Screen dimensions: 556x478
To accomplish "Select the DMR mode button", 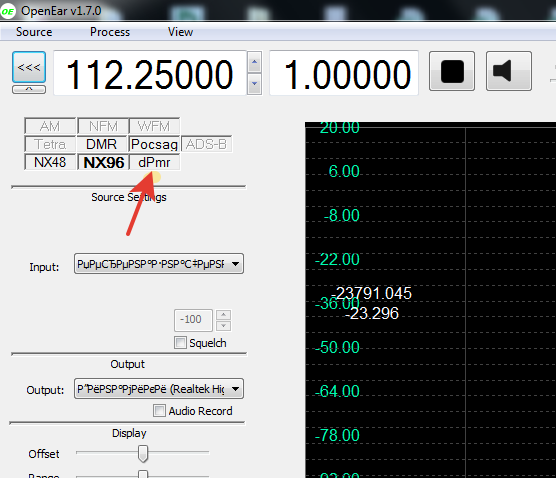I will [x=101, y=144].
